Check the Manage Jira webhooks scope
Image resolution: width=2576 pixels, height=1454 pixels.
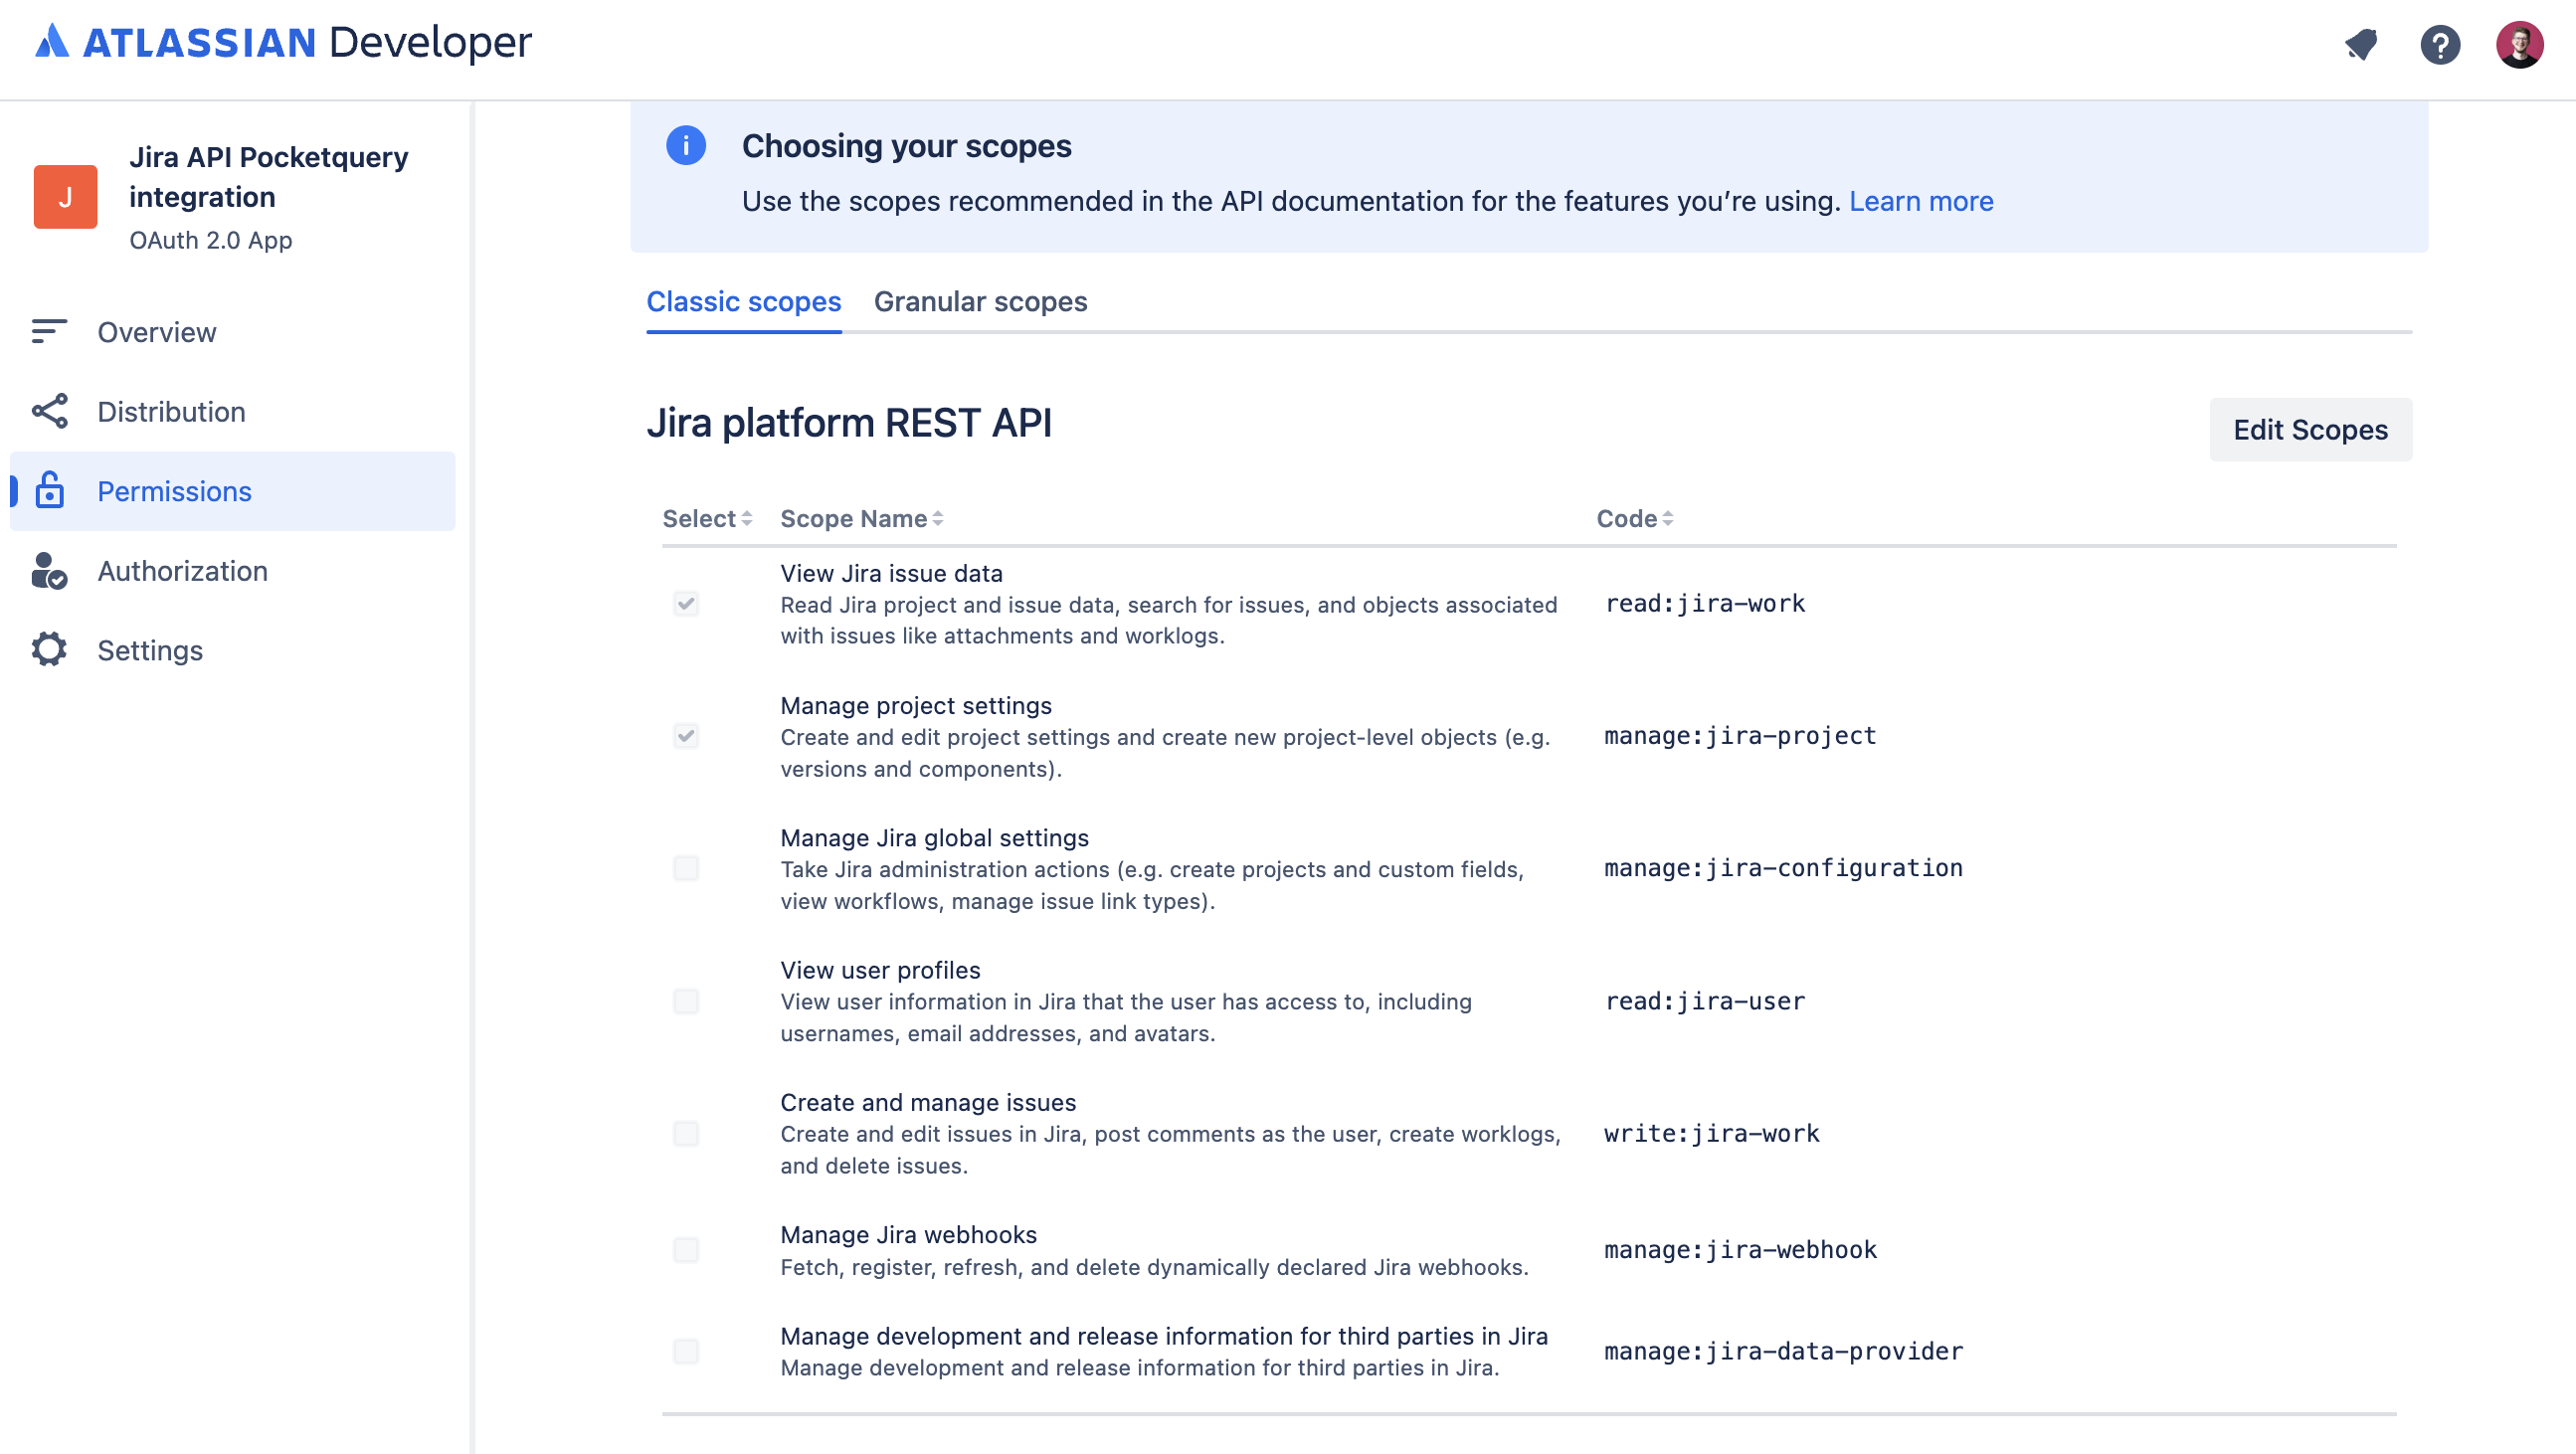686,1249
